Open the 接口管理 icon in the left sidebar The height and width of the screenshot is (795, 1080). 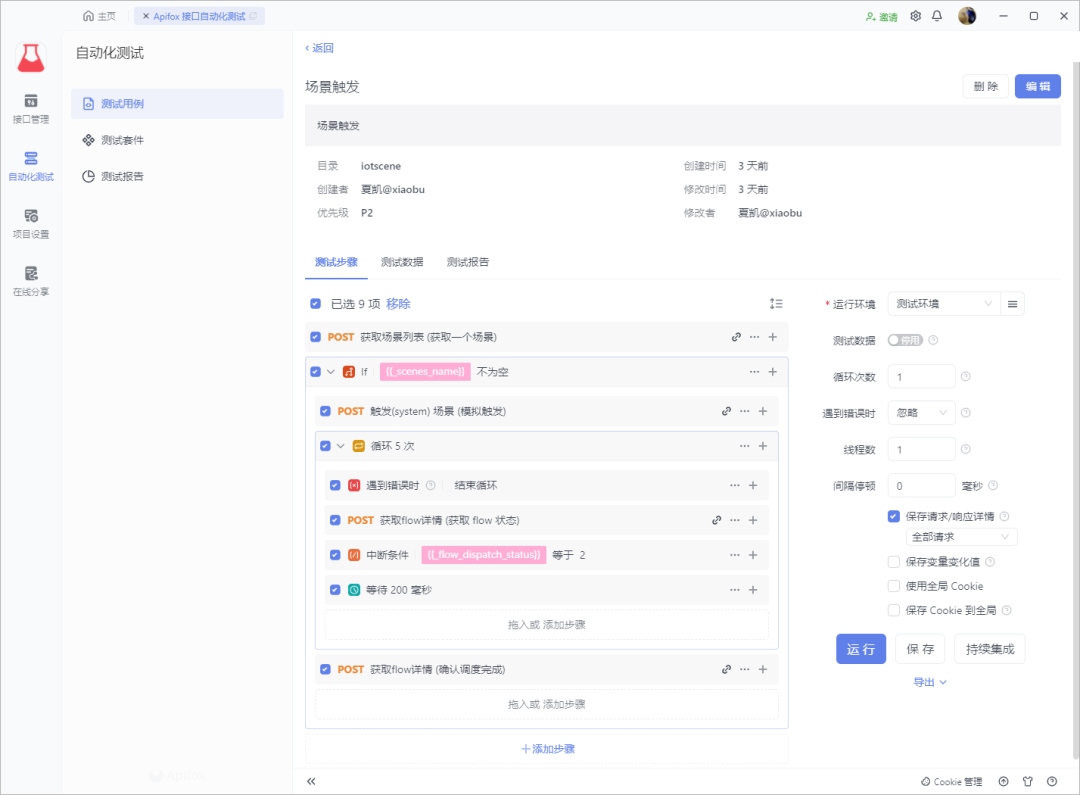tap(30, 107)
